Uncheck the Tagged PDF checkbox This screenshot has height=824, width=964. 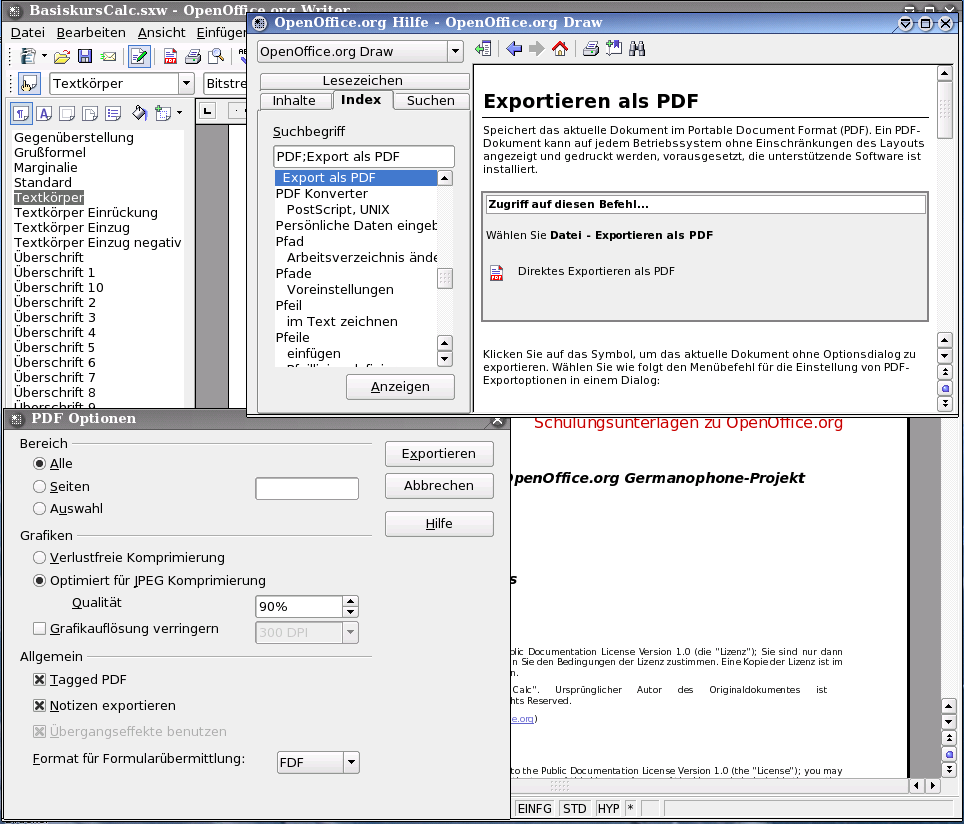(40, 680)
